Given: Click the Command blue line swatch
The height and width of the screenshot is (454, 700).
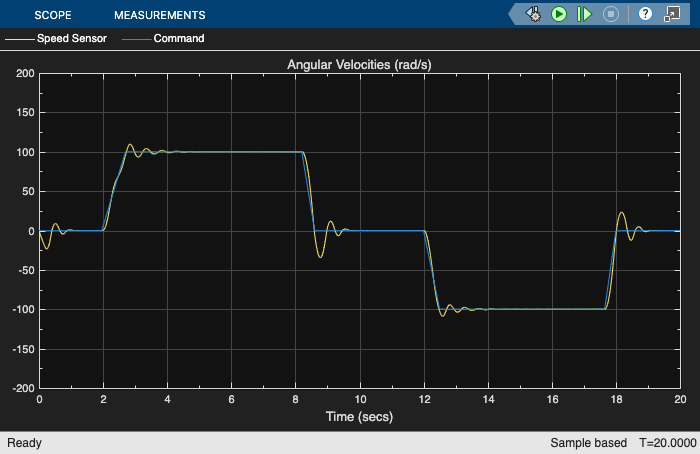Looking at the screenshot, I should pos(137,39).
